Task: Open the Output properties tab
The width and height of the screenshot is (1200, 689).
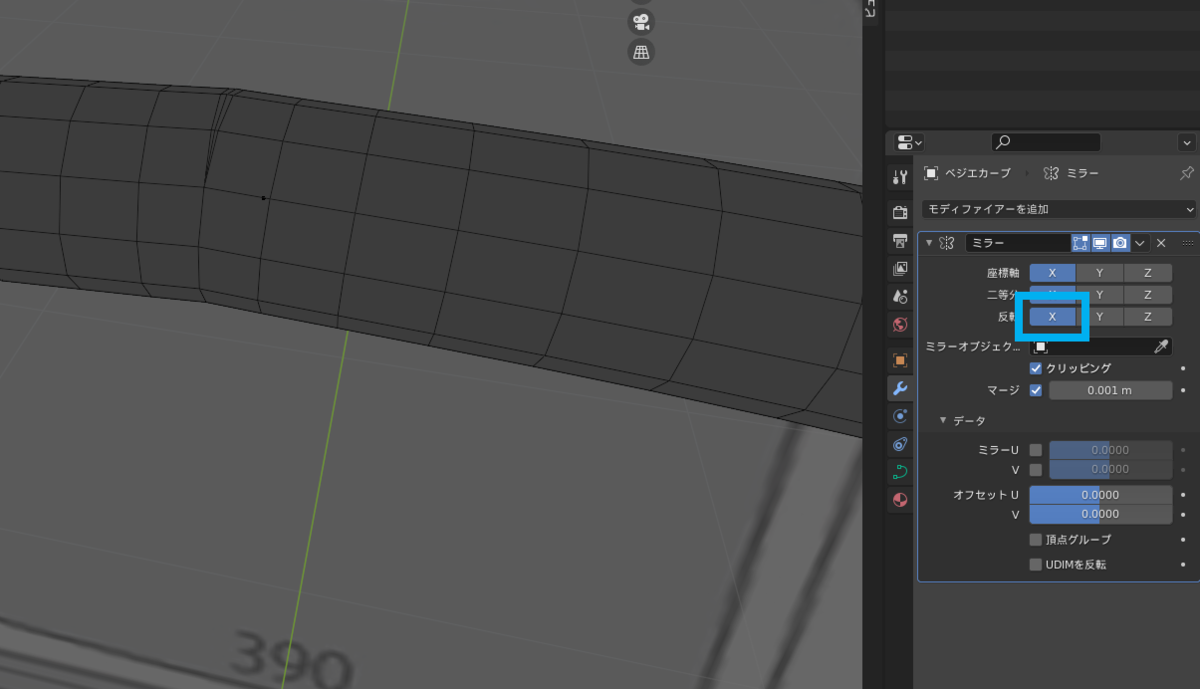Action: pyautogui.click(x=900, y=240)
